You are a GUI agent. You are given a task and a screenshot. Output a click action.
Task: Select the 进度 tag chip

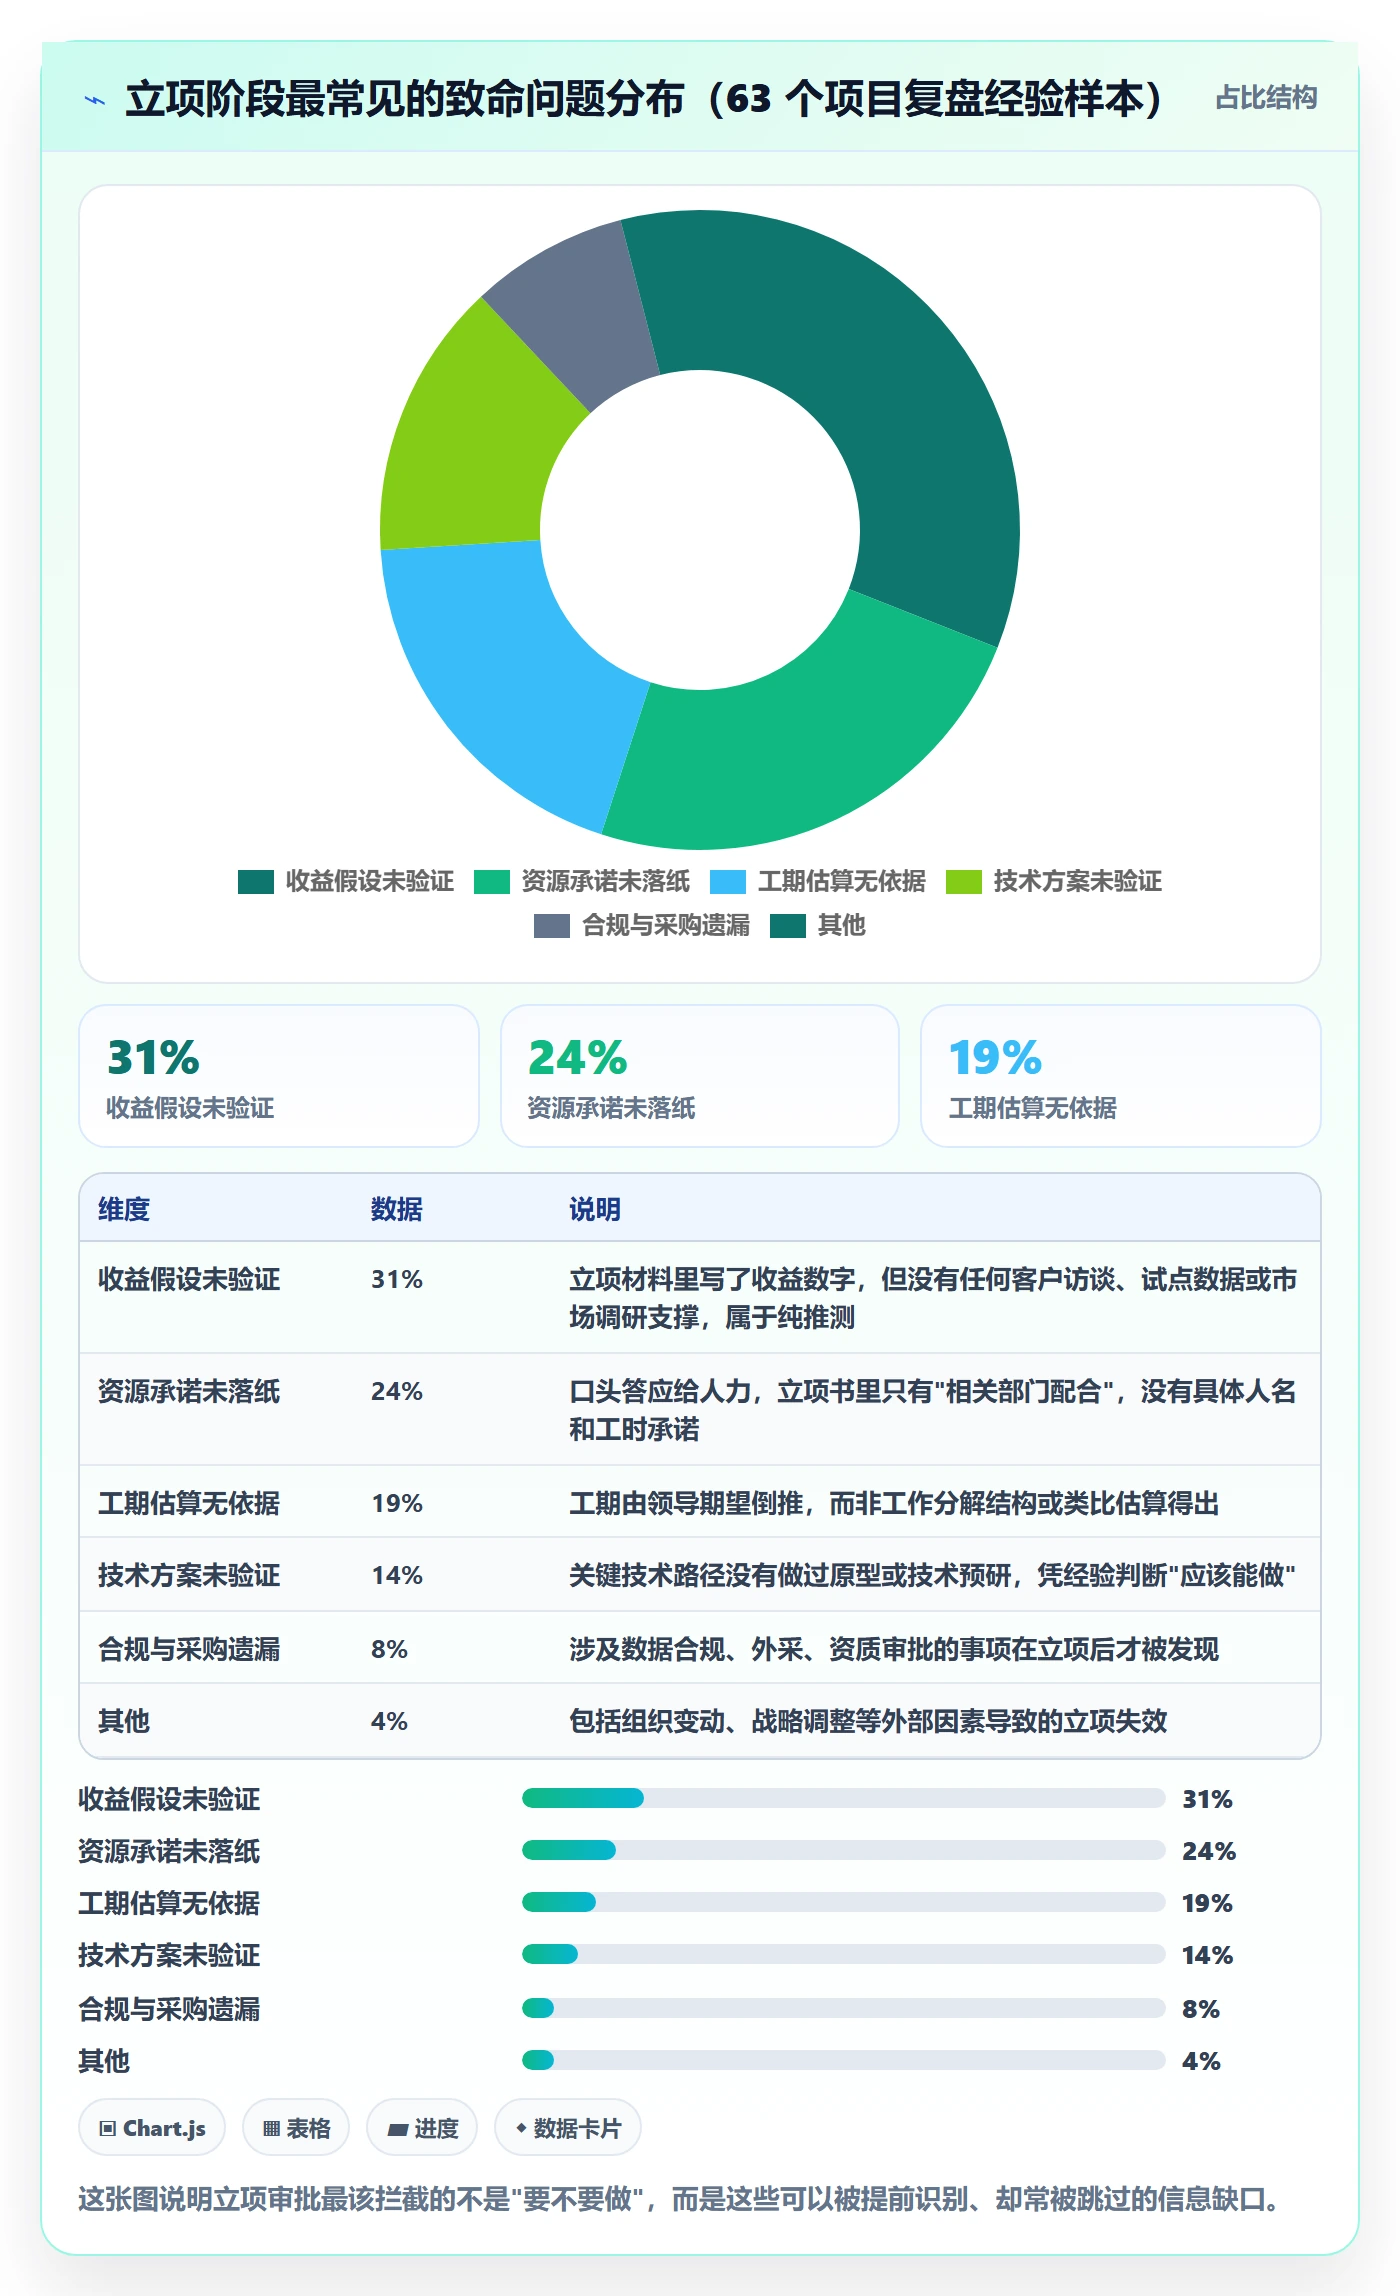[422, 2128]
